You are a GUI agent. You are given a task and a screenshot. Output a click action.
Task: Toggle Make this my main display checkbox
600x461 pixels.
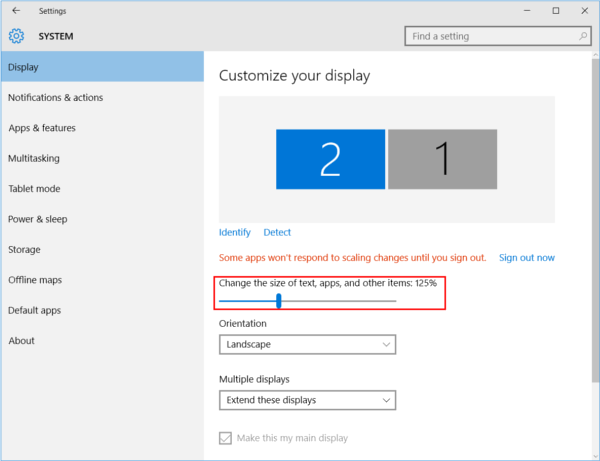[x=225, y=438]
